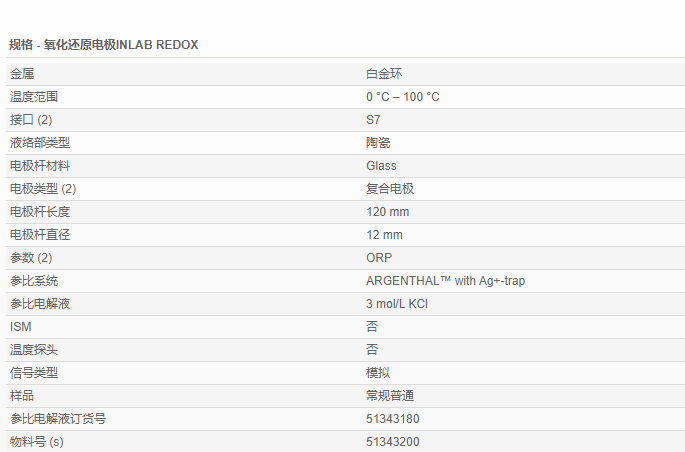Click the 12 mm shaft diameter value
The width and height of the screenshot is (685, 452).
pyautogui.click(x=384, y=235)
